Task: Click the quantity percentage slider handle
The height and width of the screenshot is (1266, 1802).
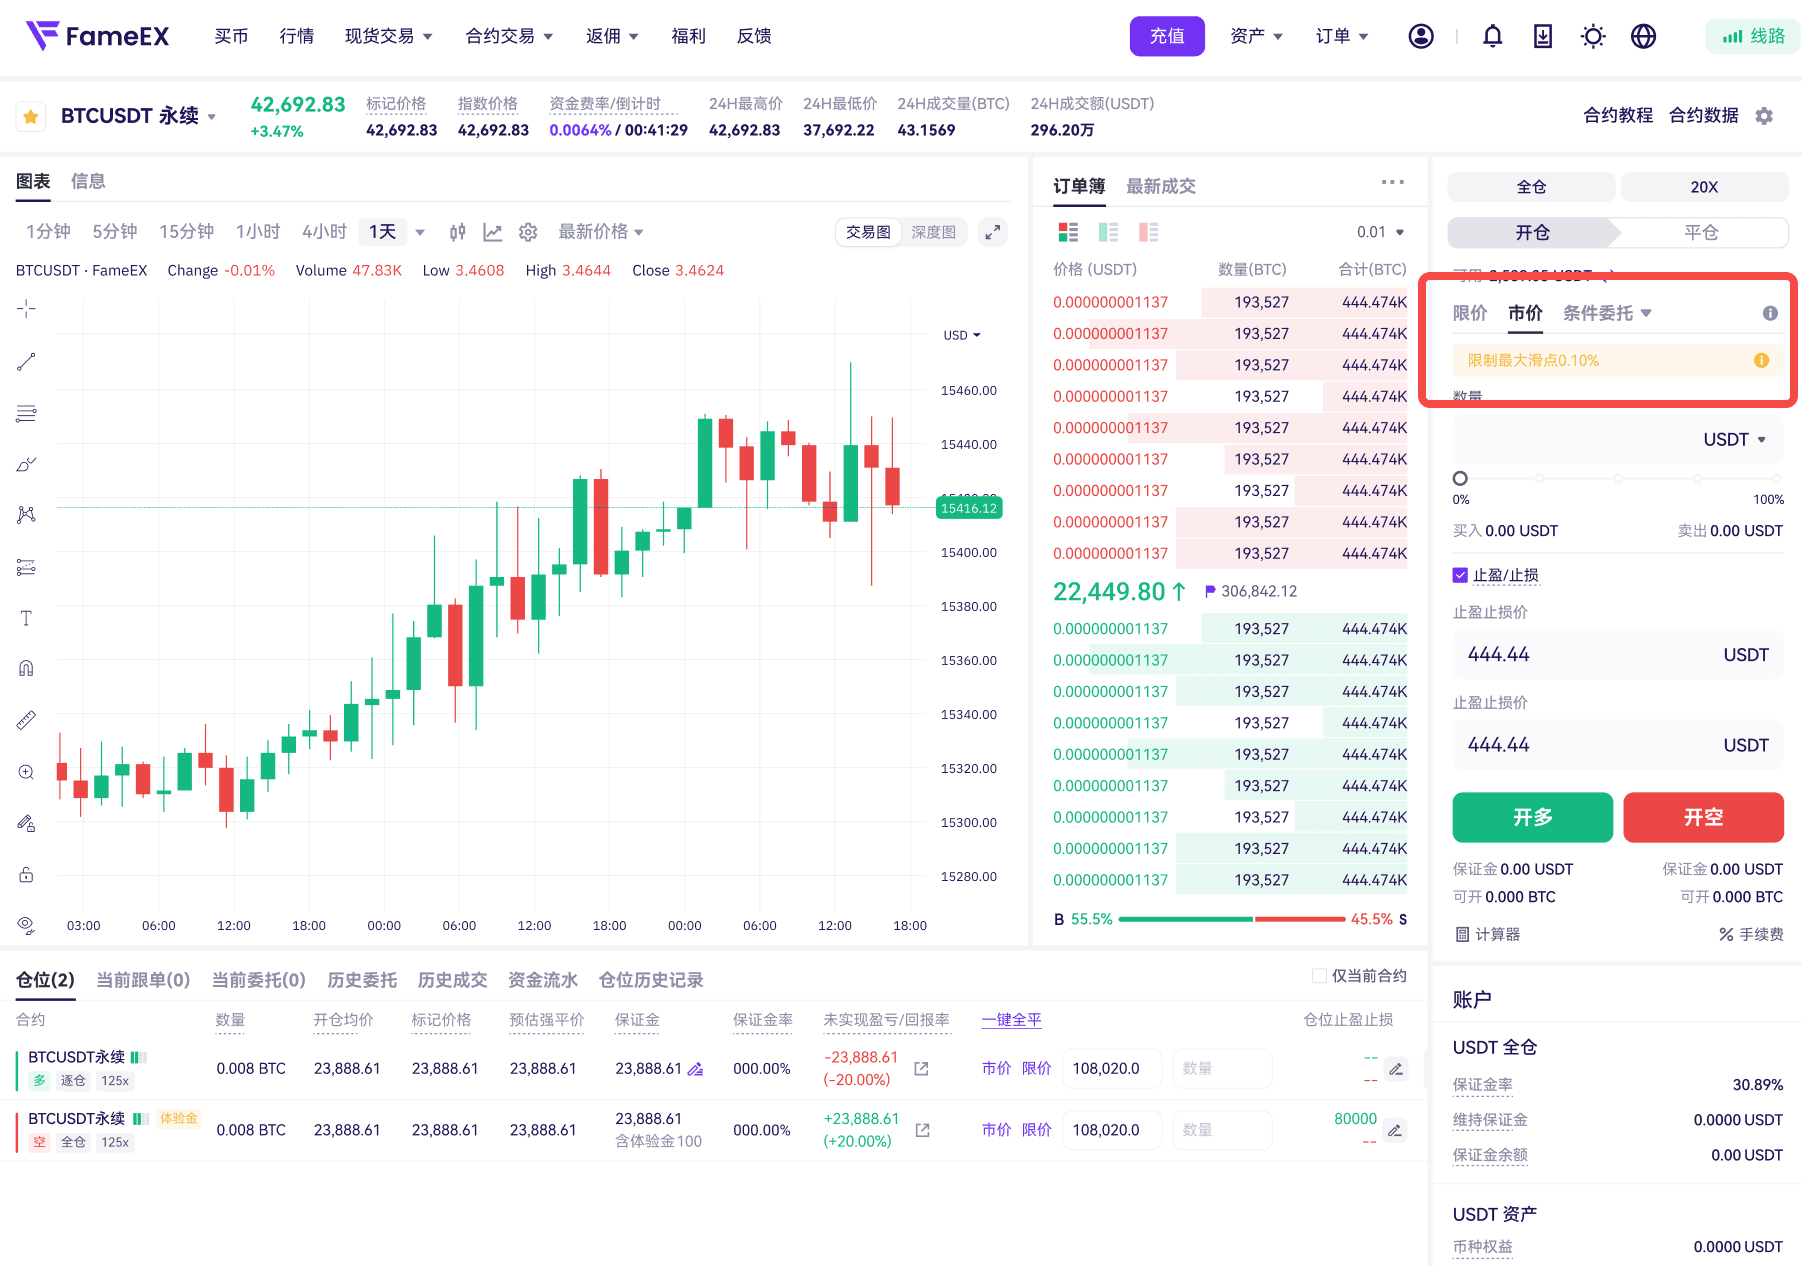Action: pos(1460,479)
